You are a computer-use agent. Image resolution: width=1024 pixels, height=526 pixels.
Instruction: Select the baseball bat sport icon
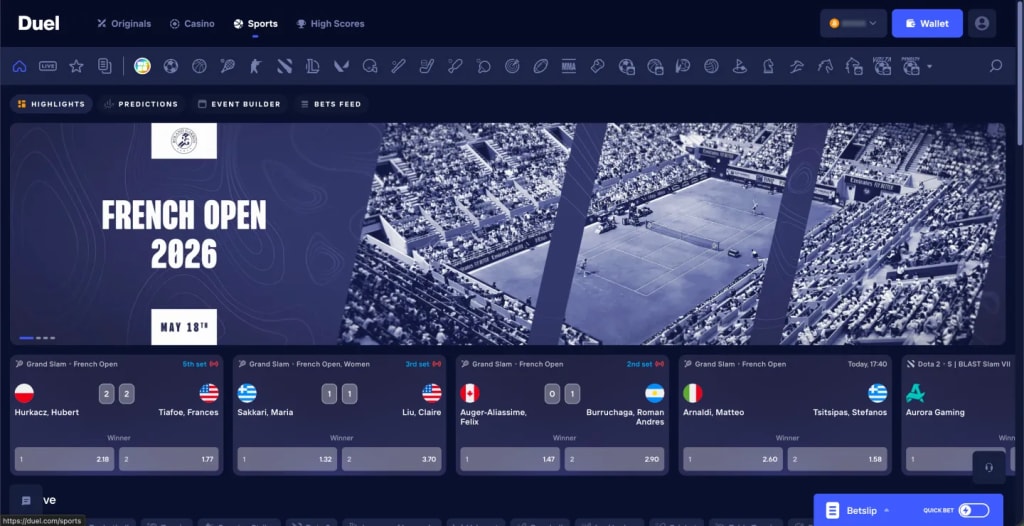398,66
